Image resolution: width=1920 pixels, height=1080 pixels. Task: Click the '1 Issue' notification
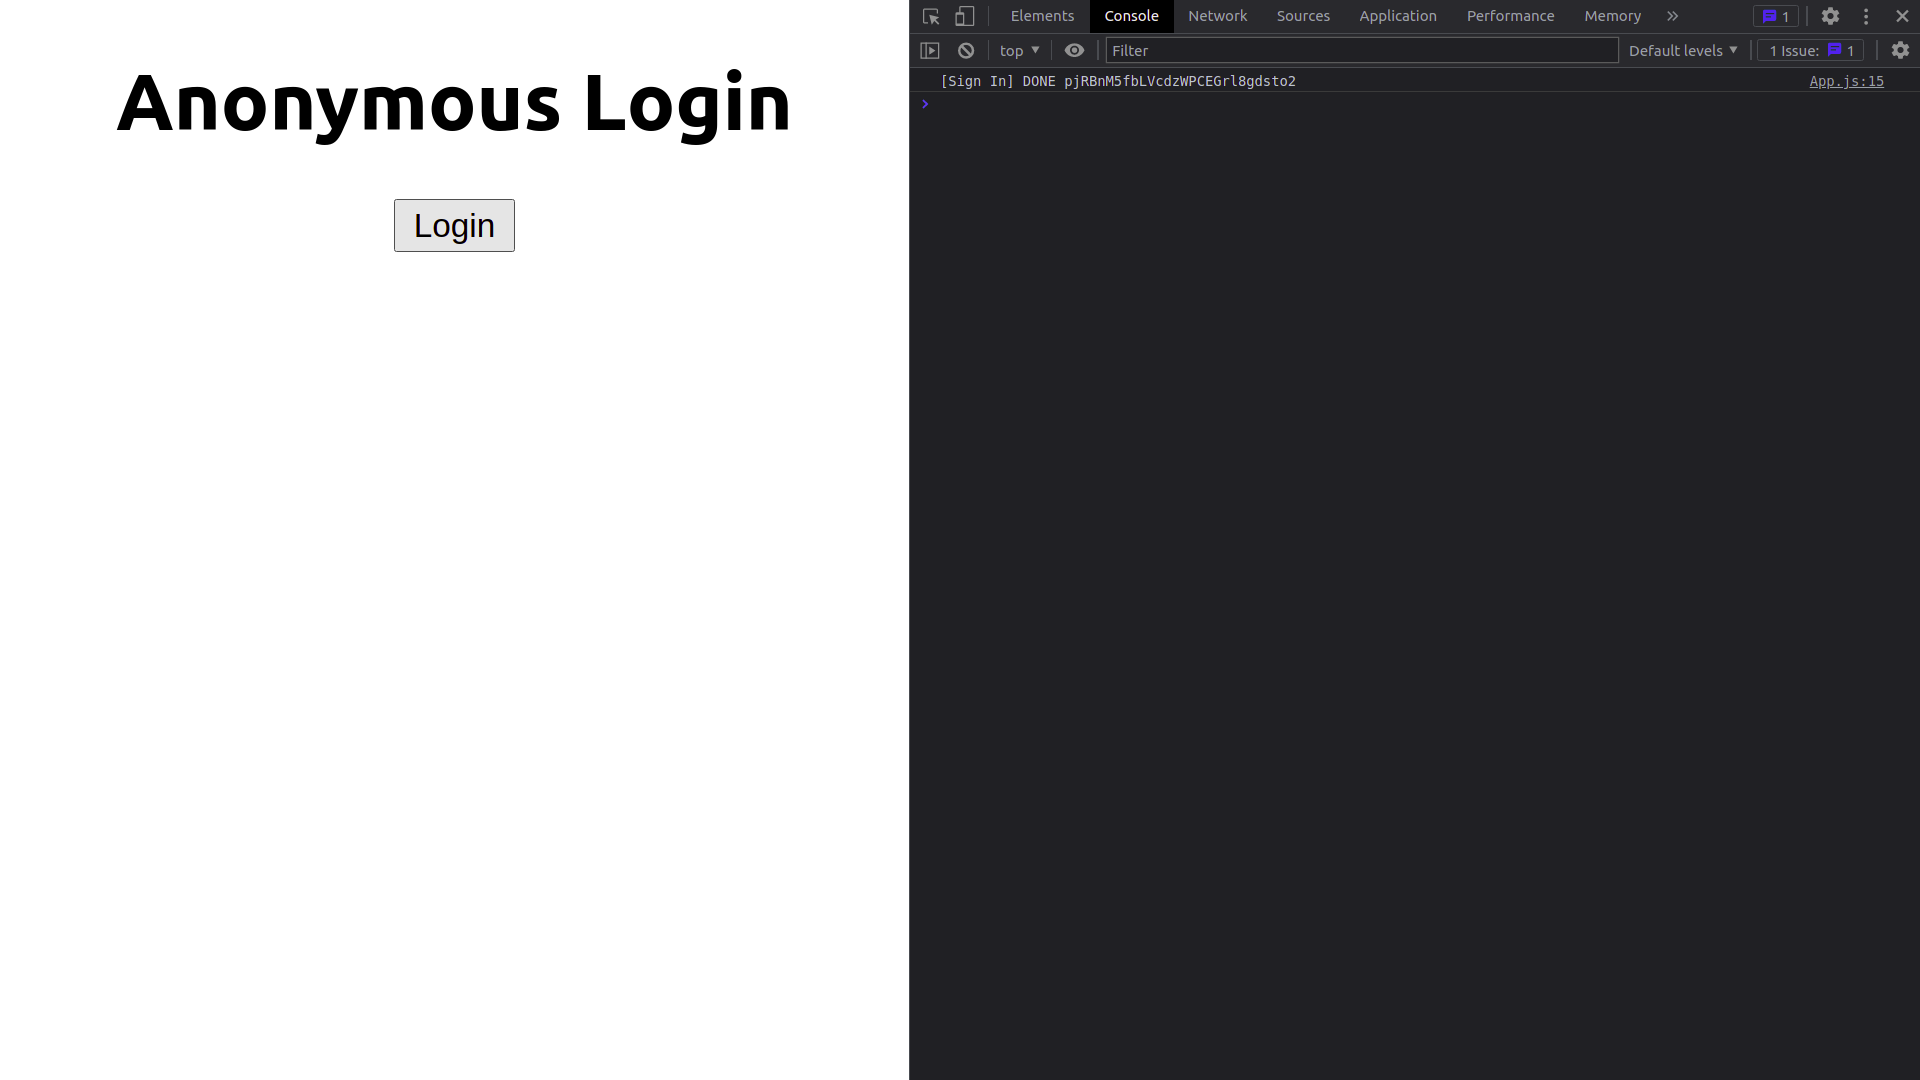point(1810,50)
